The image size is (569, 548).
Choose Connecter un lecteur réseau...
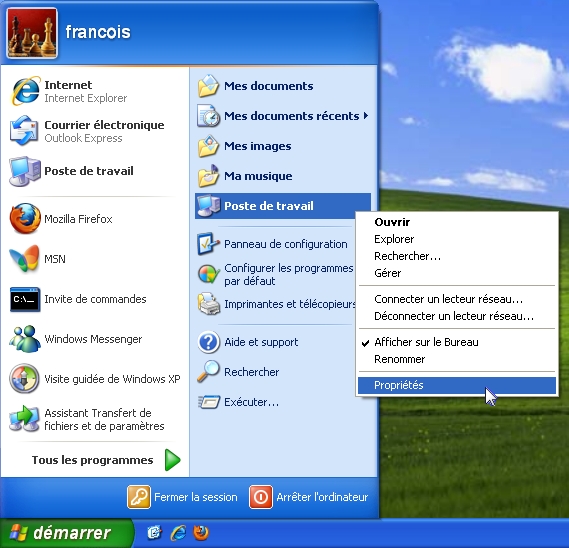[x=457, y=299]
